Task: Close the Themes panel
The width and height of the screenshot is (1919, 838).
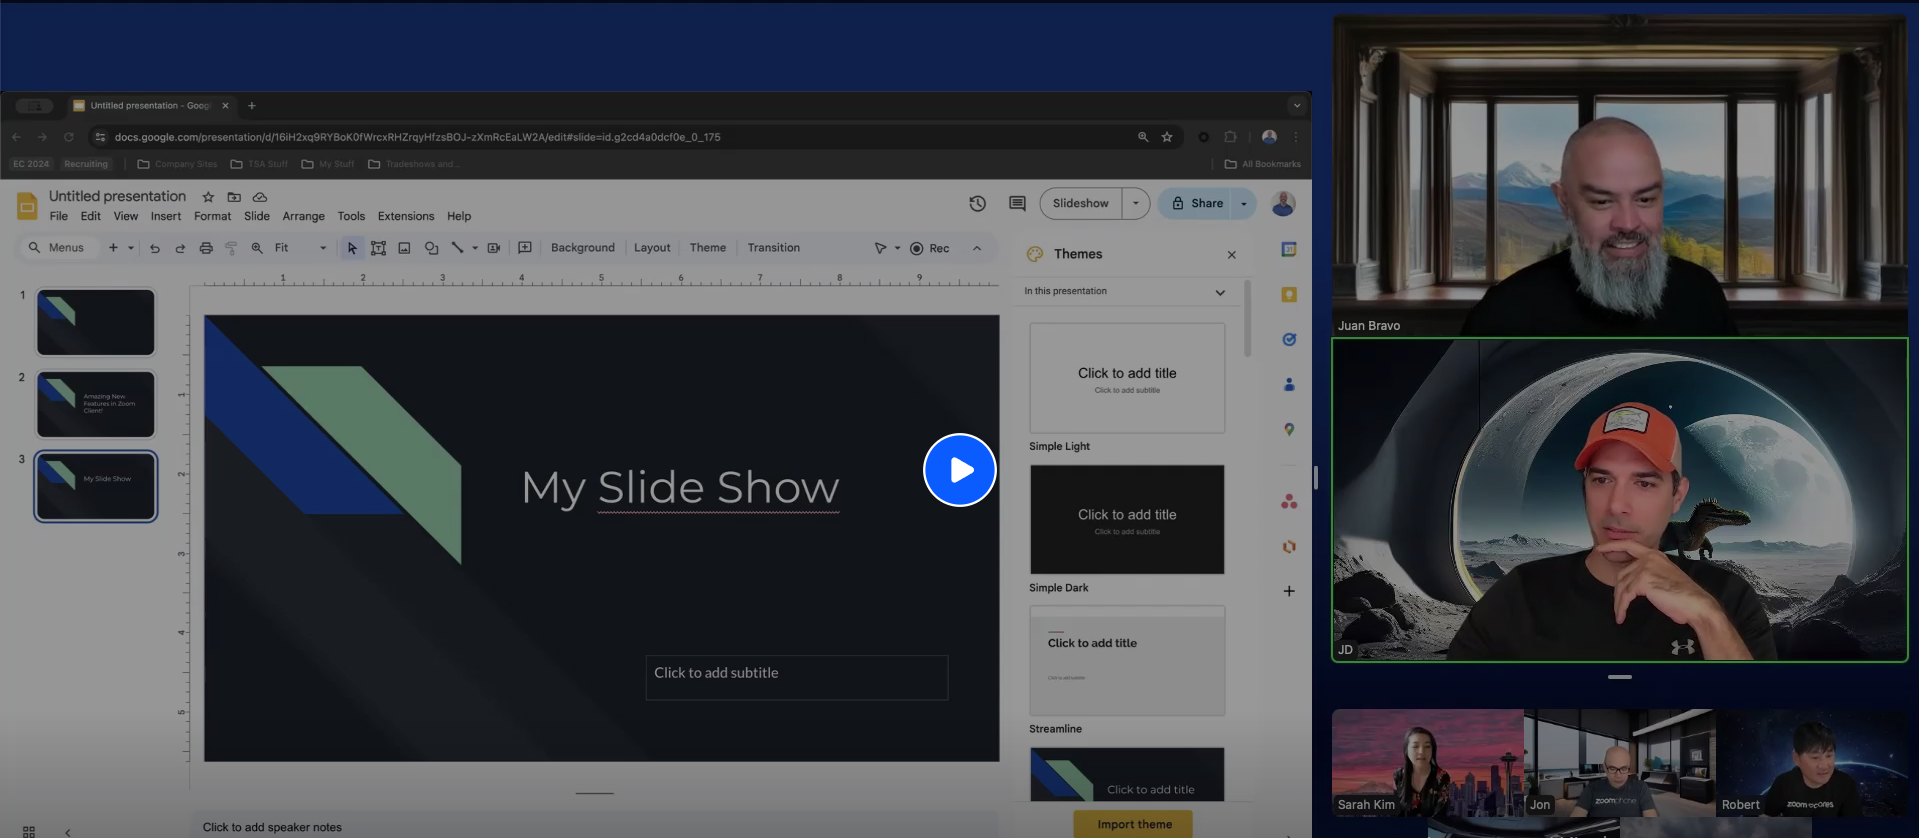Action: (1232, 255)
